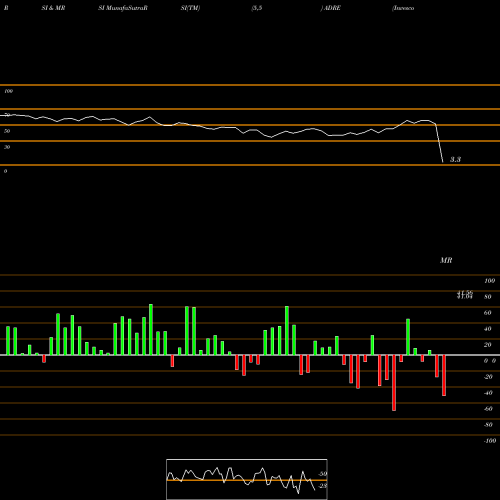Click the 20 label on MR axis
The height and width of the screenshot is (500, 500).
(x=488, y=345)
